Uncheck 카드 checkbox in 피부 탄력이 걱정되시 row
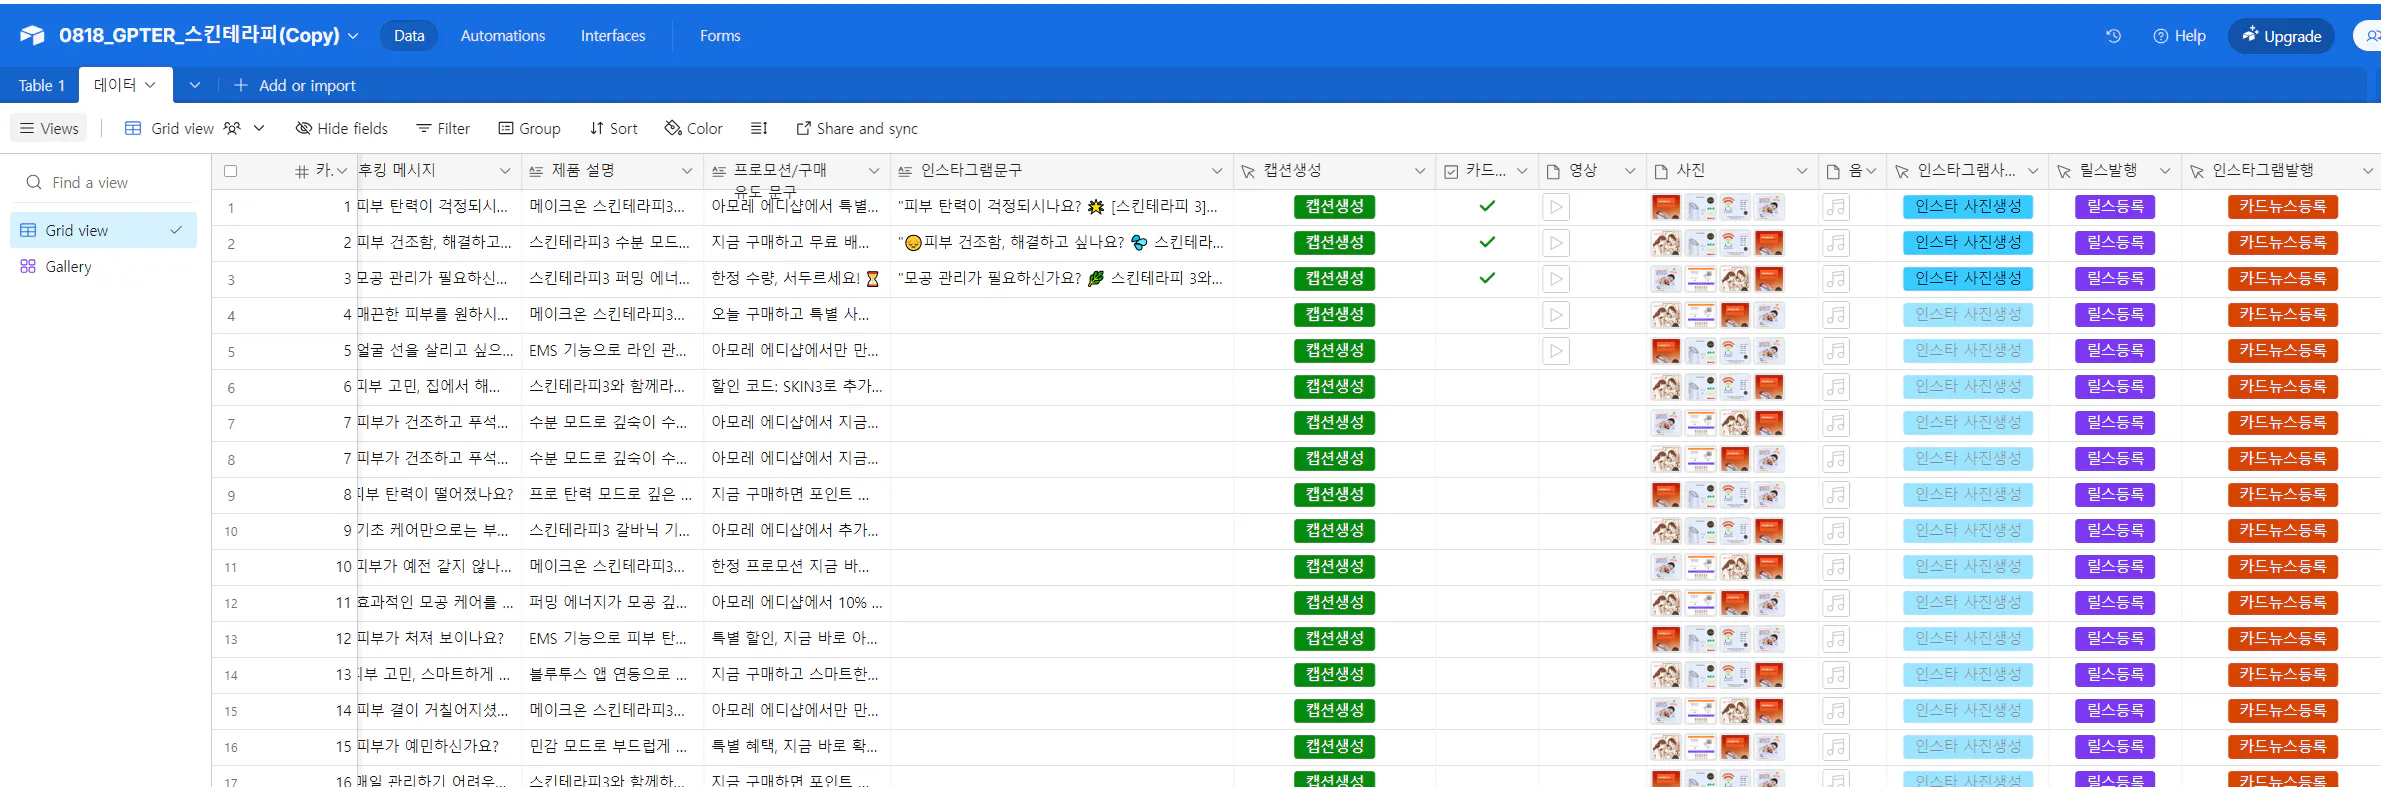The height and width of the screenshot is (787, 2381). [1487, 206]
